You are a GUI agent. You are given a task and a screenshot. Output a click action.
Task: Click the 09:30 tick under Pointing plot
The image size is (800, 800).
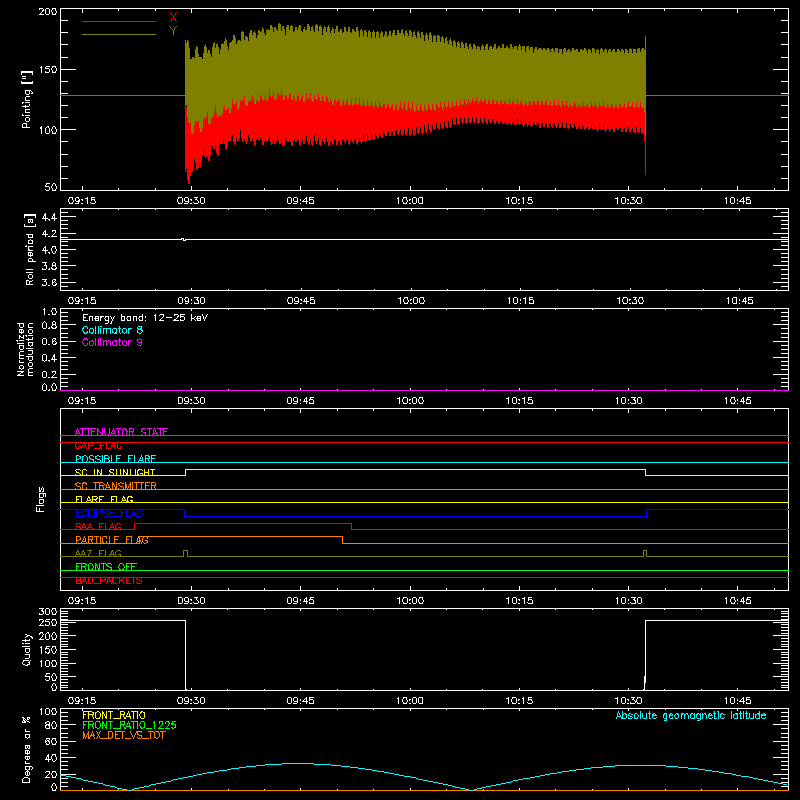(x=191, y=201)
